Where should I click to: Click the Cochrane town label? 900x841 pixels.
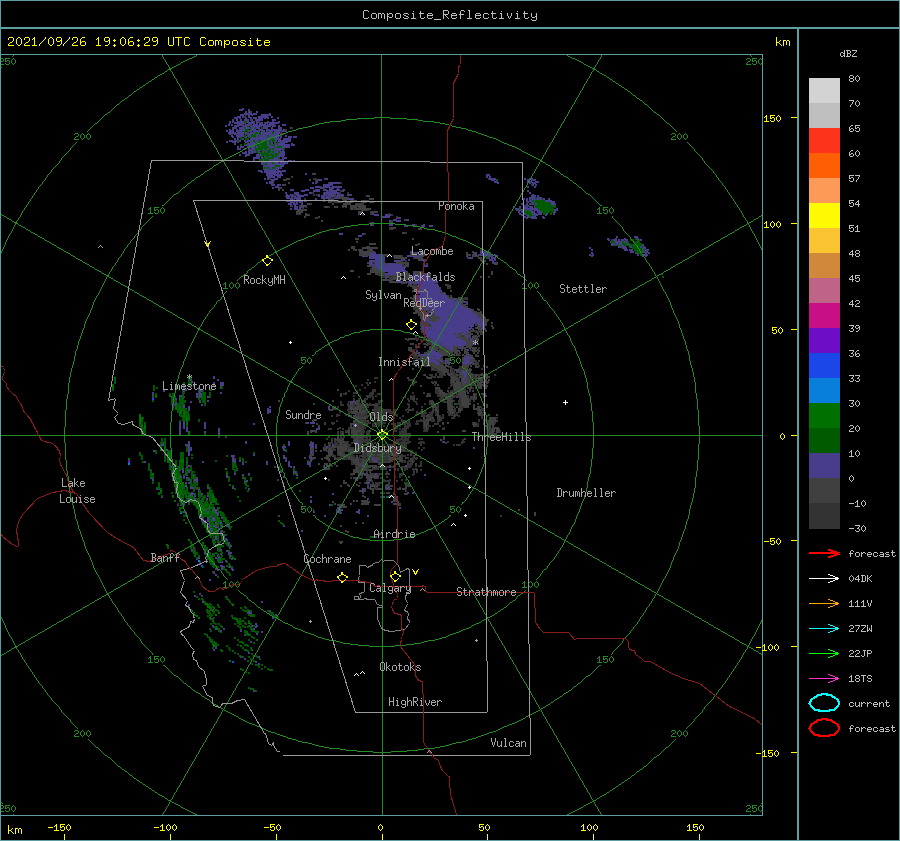click(x=327, y=559)
